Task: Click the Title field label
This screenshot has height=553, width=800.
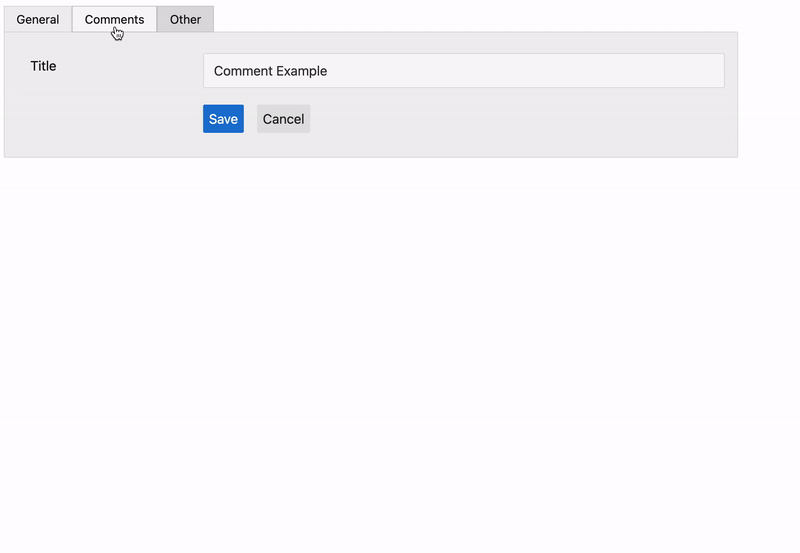Action: click(x=43, y=66)
